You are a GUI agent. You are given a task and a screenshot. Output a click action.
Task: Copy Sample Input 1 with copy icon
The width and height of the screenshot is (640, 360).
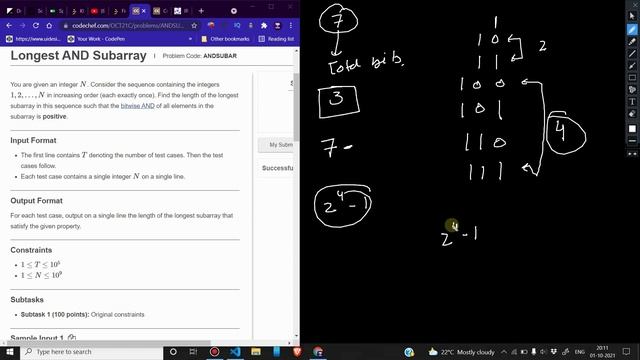tap(72, 338)
